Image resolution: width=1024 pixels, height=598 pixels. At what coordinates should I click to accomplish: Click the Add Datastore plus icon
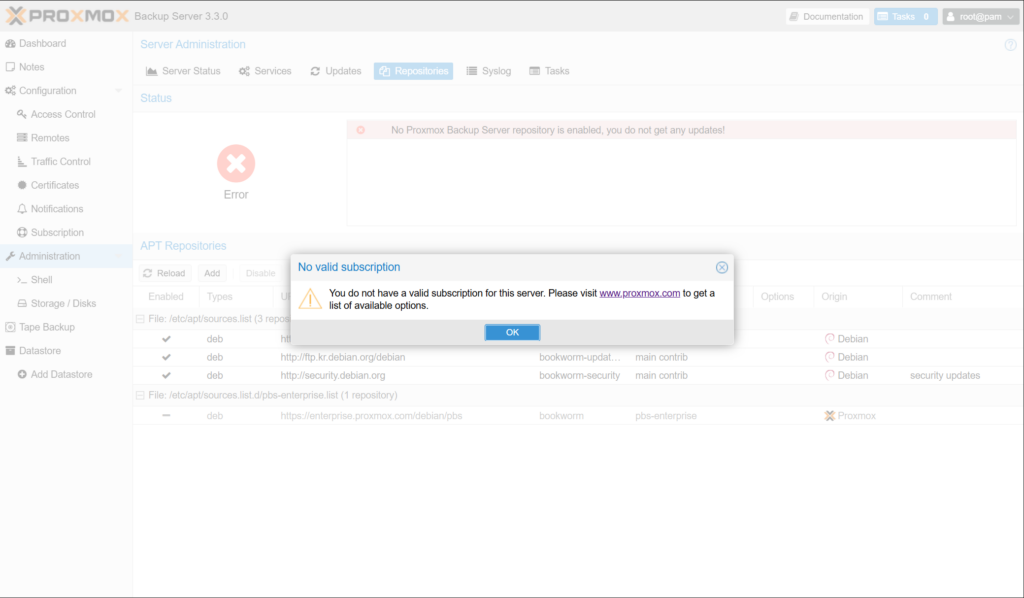(x=22, y=374)
